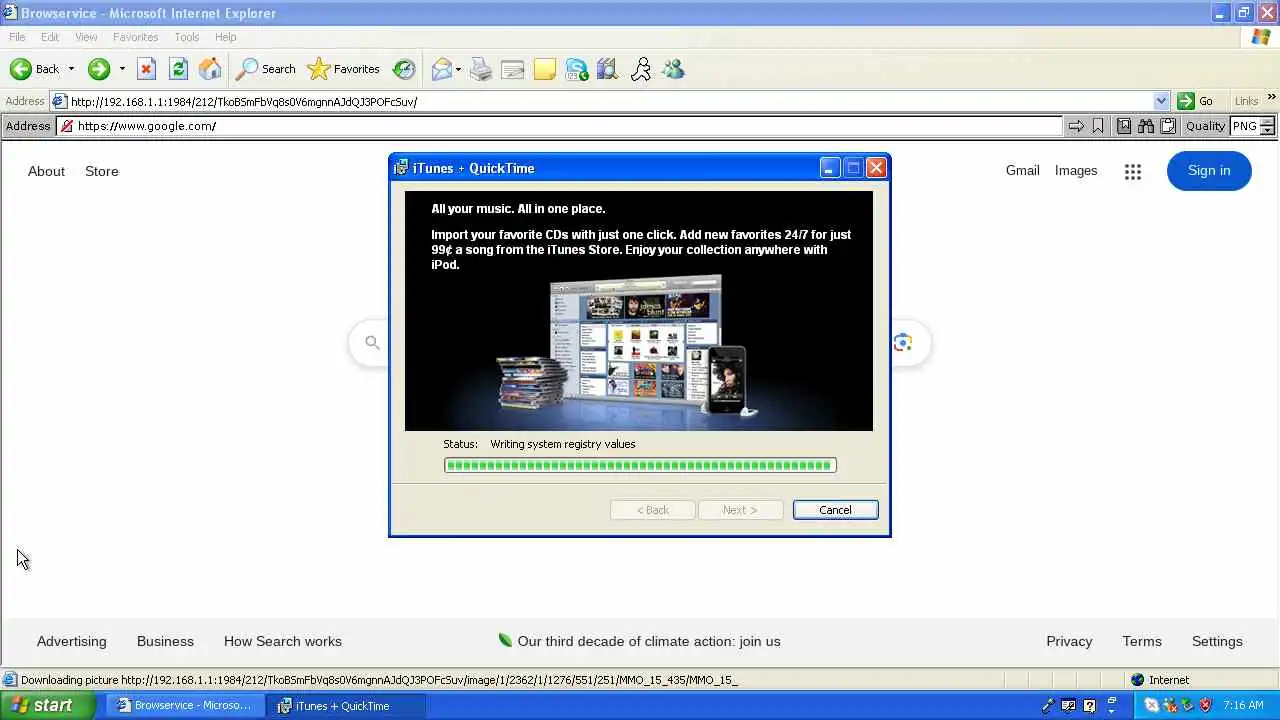Click the Research books toolbar icon
The height and width of the screenshot is (720, 1280).
(608, 69)
